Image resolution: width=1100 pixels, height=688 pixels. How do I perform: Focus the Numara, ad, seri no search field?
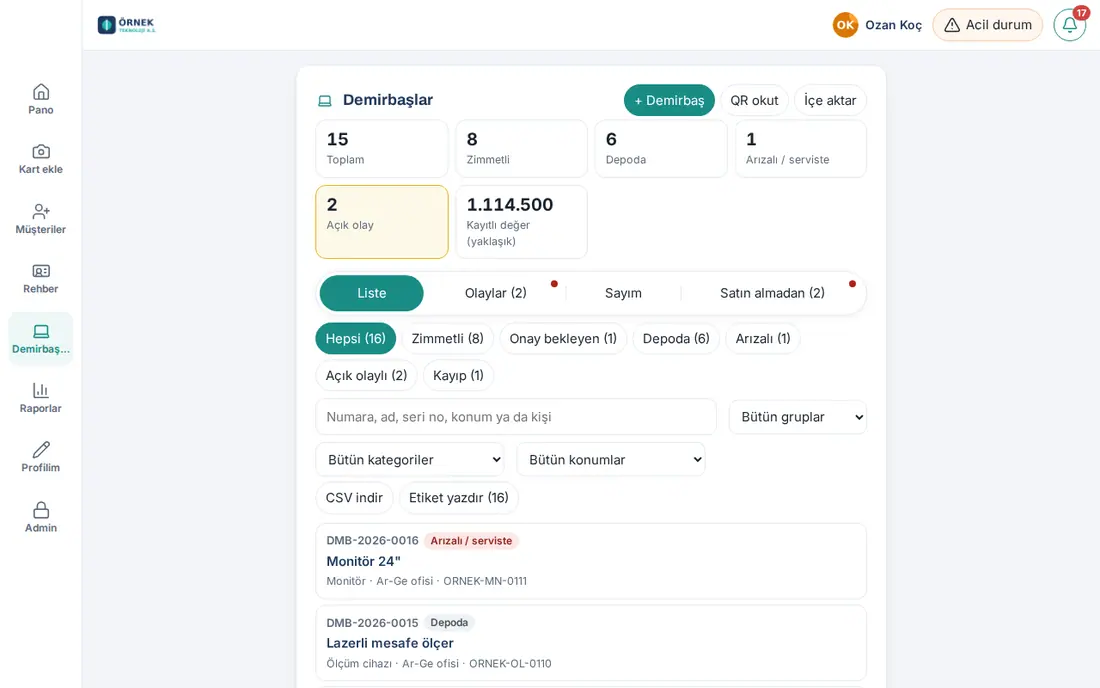pyautogui.click(x=516, y=417)
